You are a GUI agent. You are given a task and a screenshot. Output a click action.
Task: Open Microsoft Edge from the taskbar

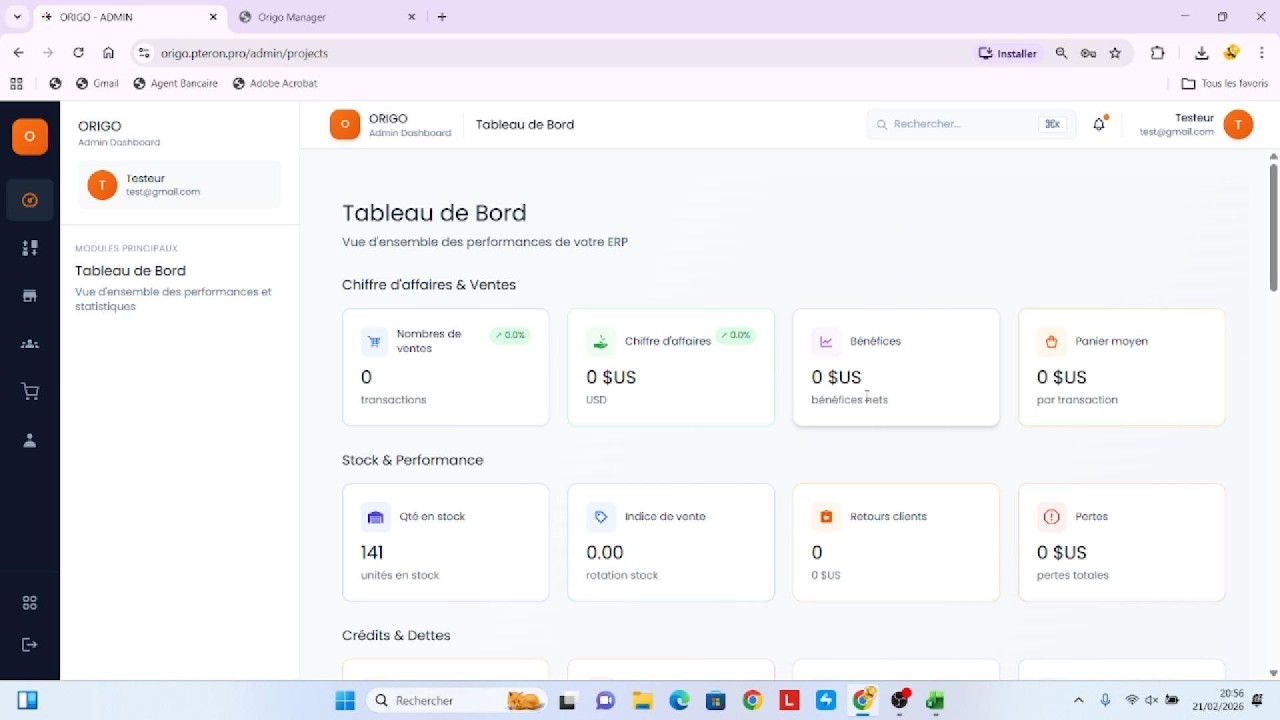click(679, 700)
